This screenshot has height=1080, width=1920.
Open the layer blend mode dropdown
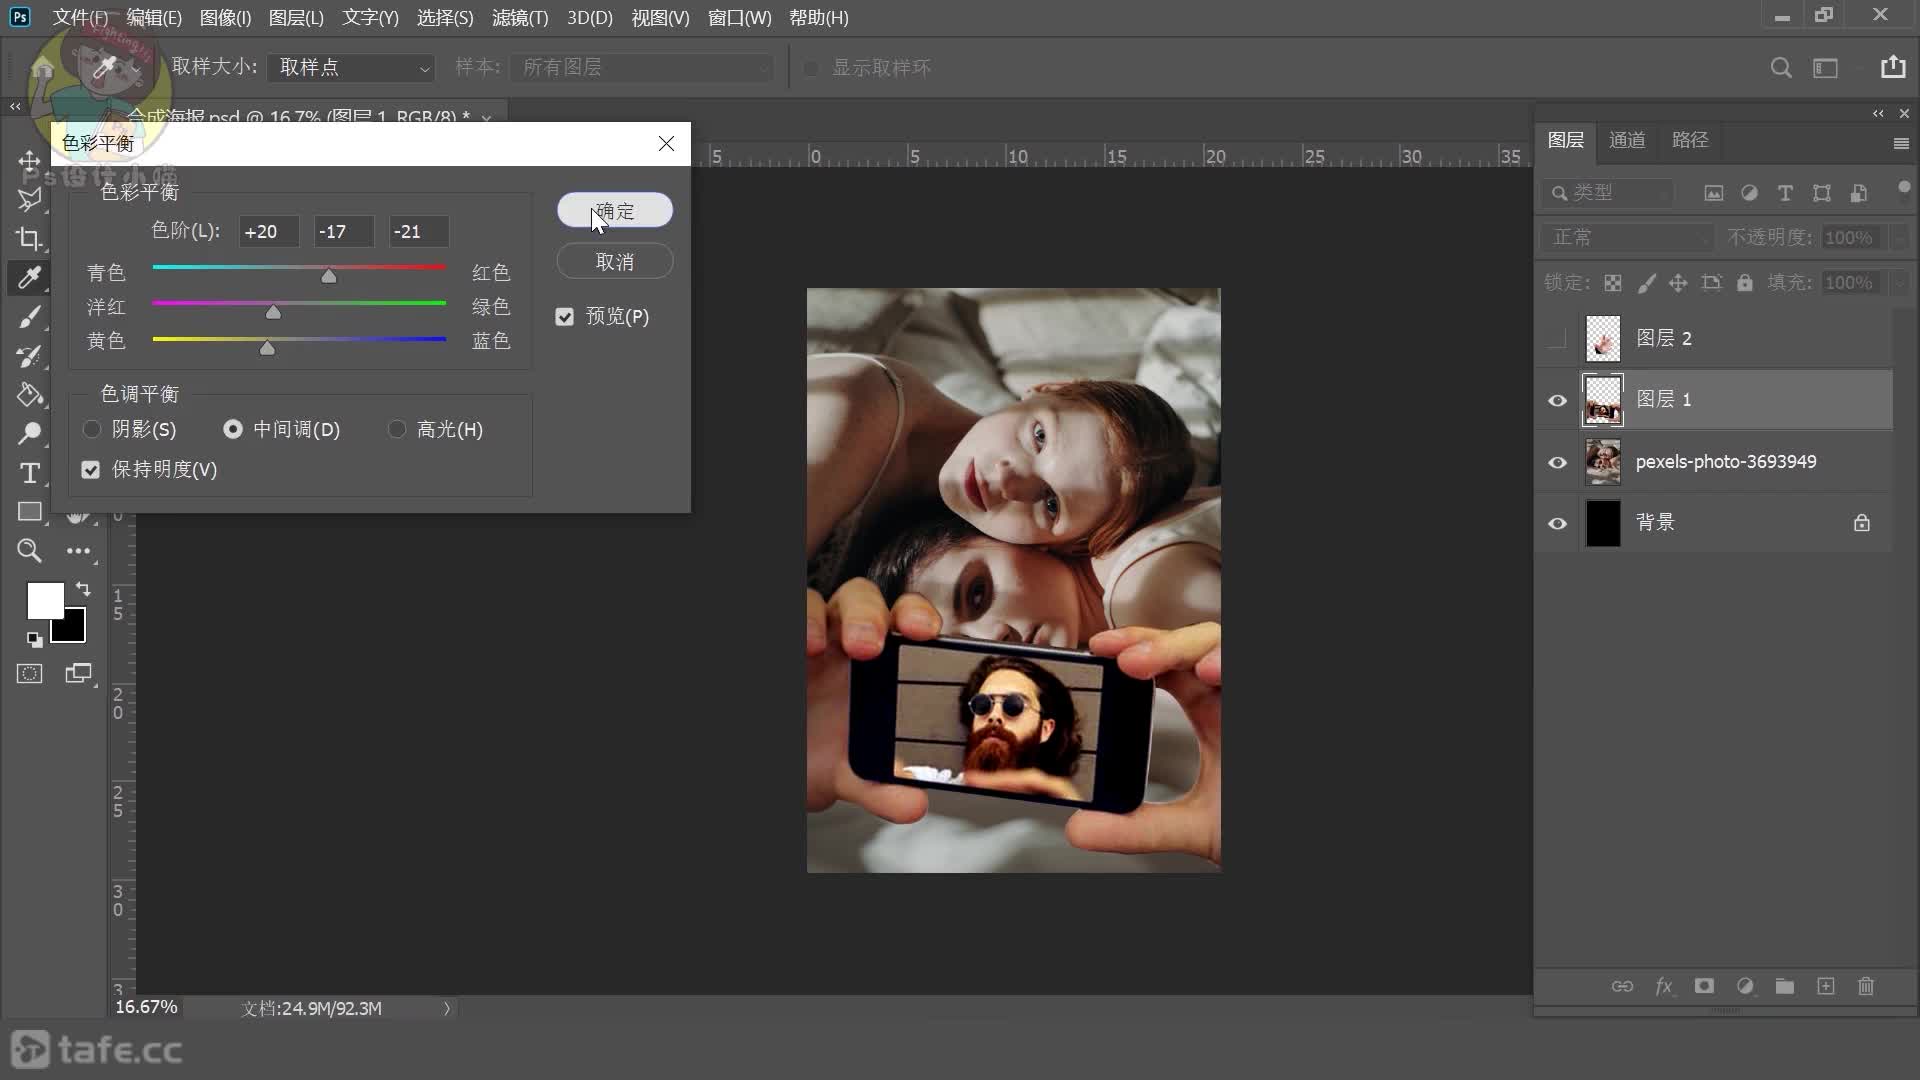[x=1628, y=237]
